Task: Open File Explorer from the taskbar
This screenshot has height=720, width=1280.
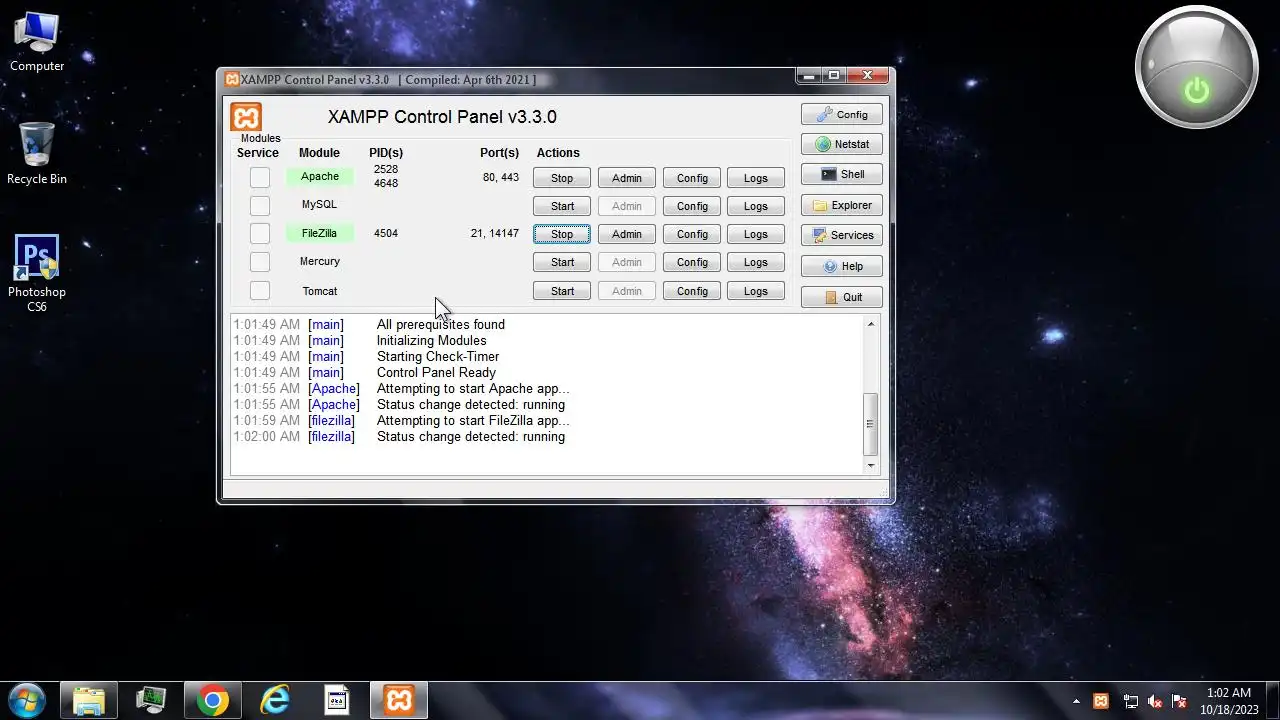Action: [89, 700]
